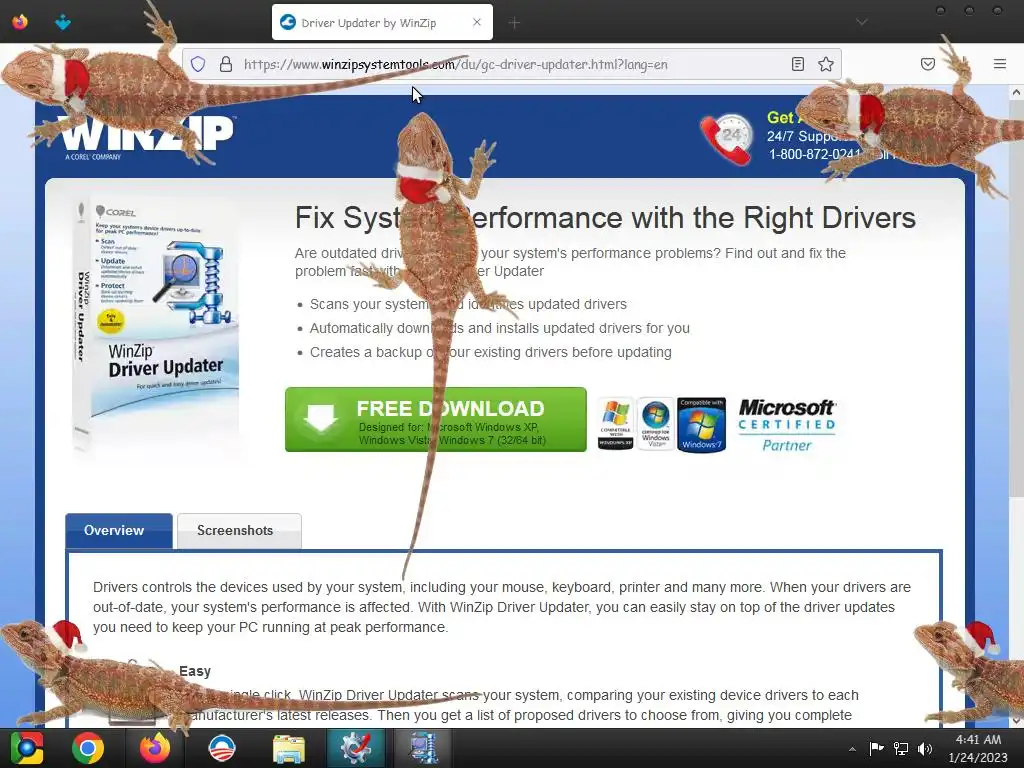Click the Certified for Windows Vista badge
Viewport: 1024px width, 768px height.
[x=655, y=423]
